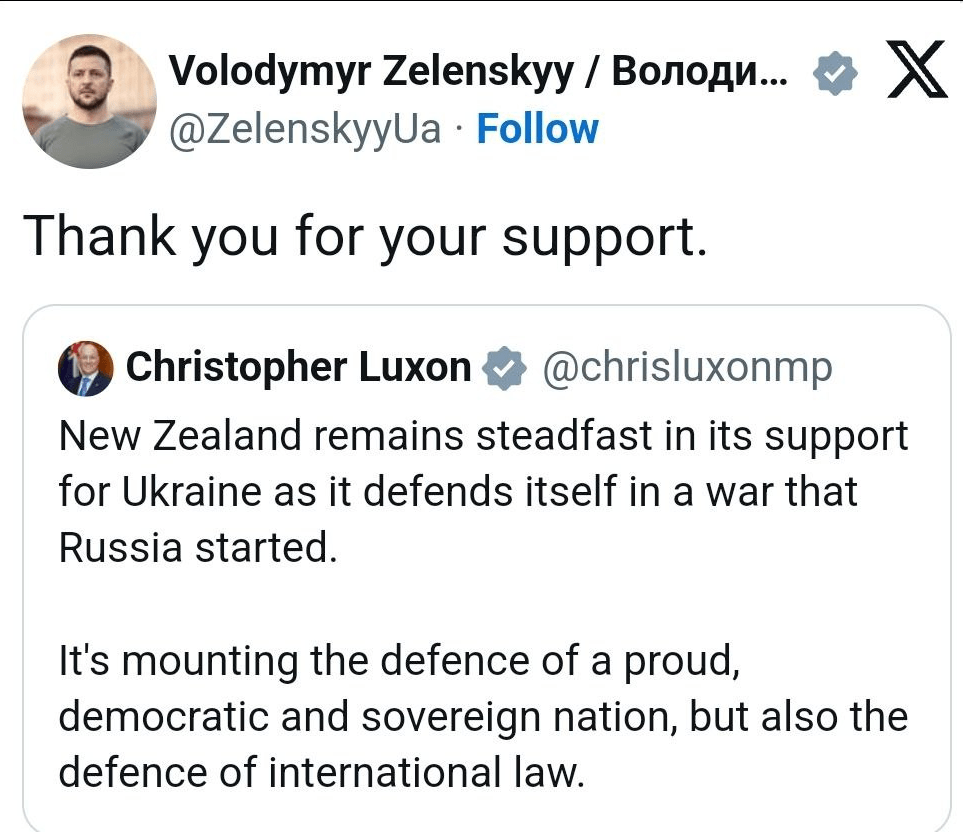This screenshot has width=963, height=832.
Task: Click the "Russia started." line in quote
Action: coord(194,549)
